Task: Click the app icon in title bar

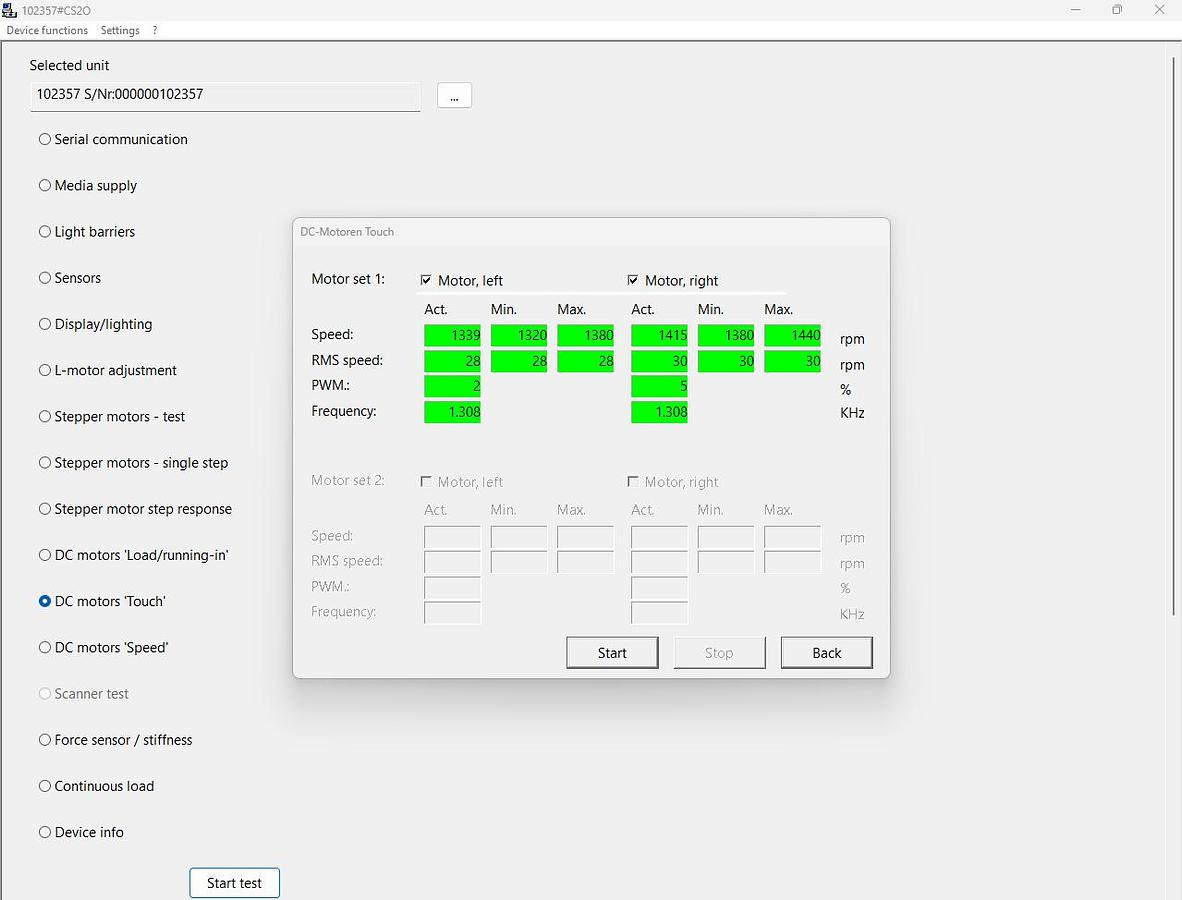Action: point(10,10)
